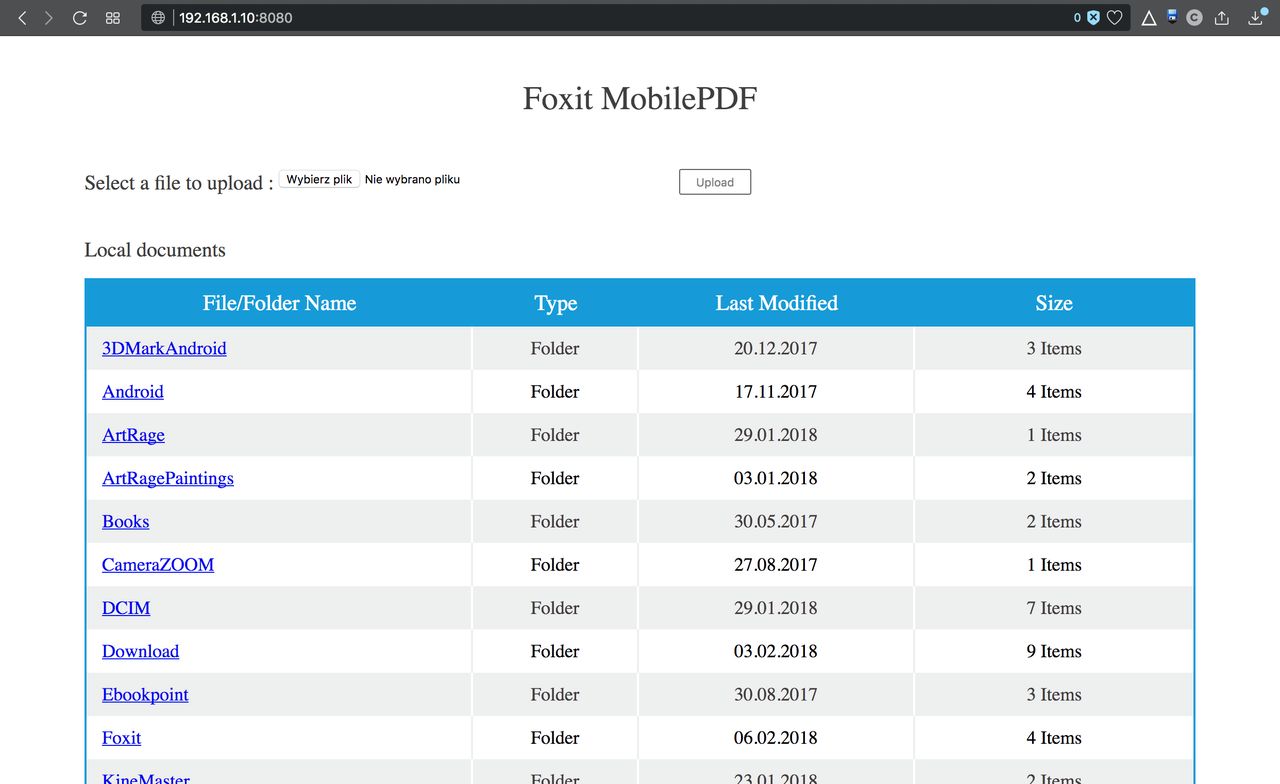Open the Ebookpoint folder link

(x=145, y=694)
